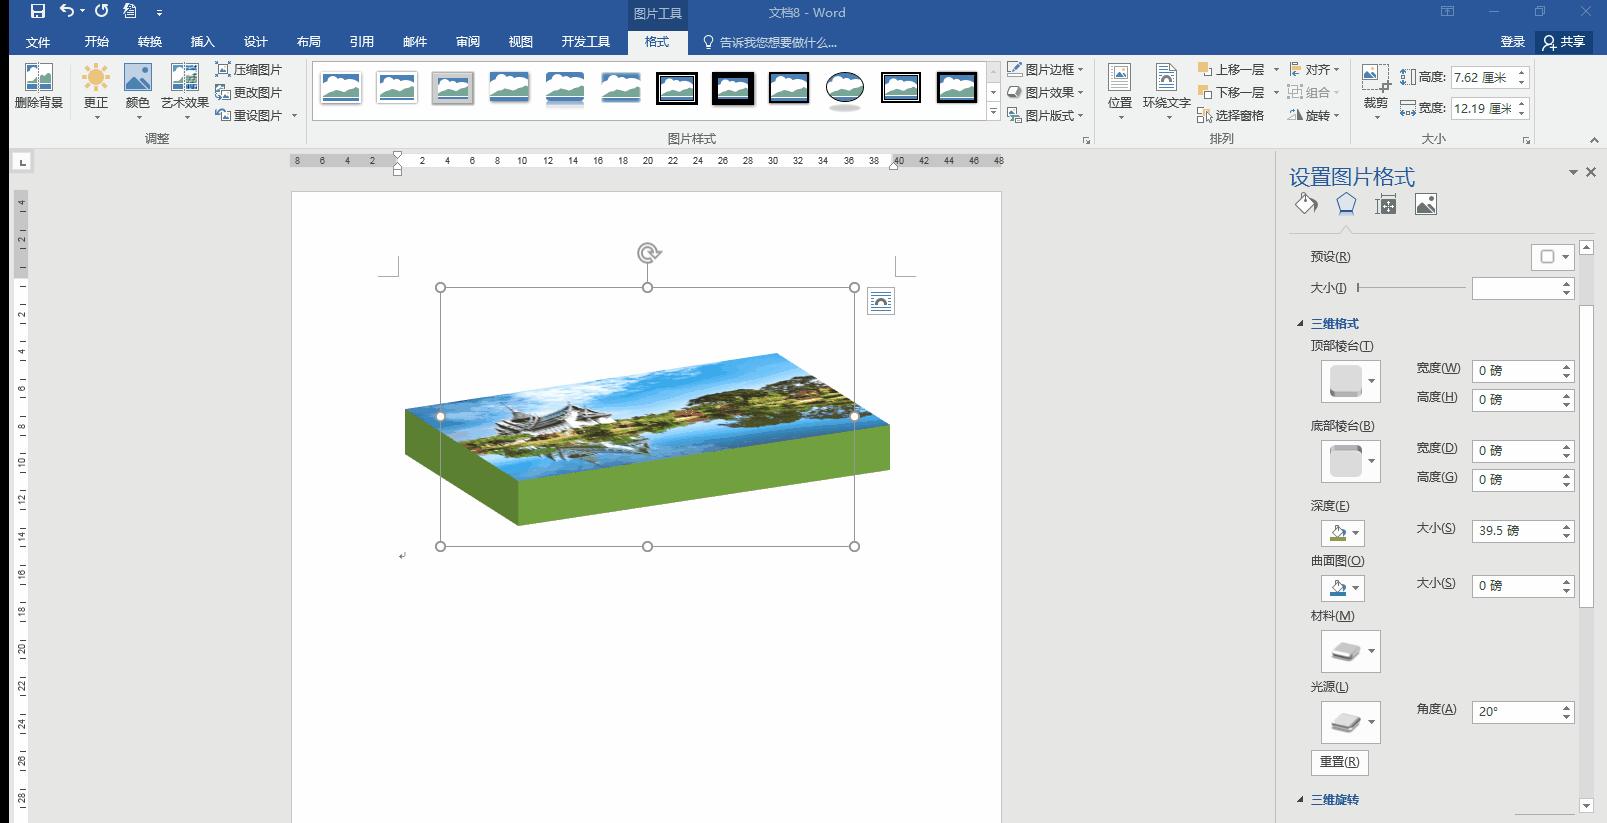
Task: Click the 裁剪 crop tool icon
Action: click(x=1375, y=77)
